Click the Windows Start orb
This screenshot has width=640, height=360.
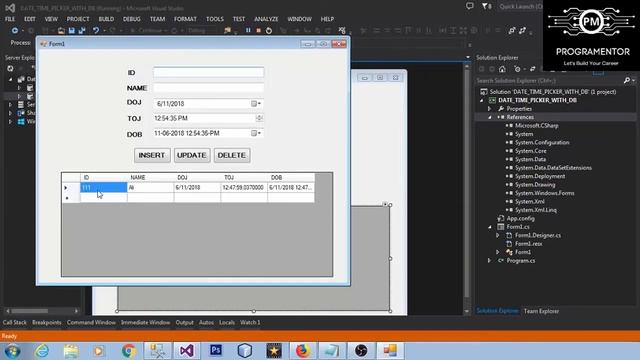coord(13,351)
